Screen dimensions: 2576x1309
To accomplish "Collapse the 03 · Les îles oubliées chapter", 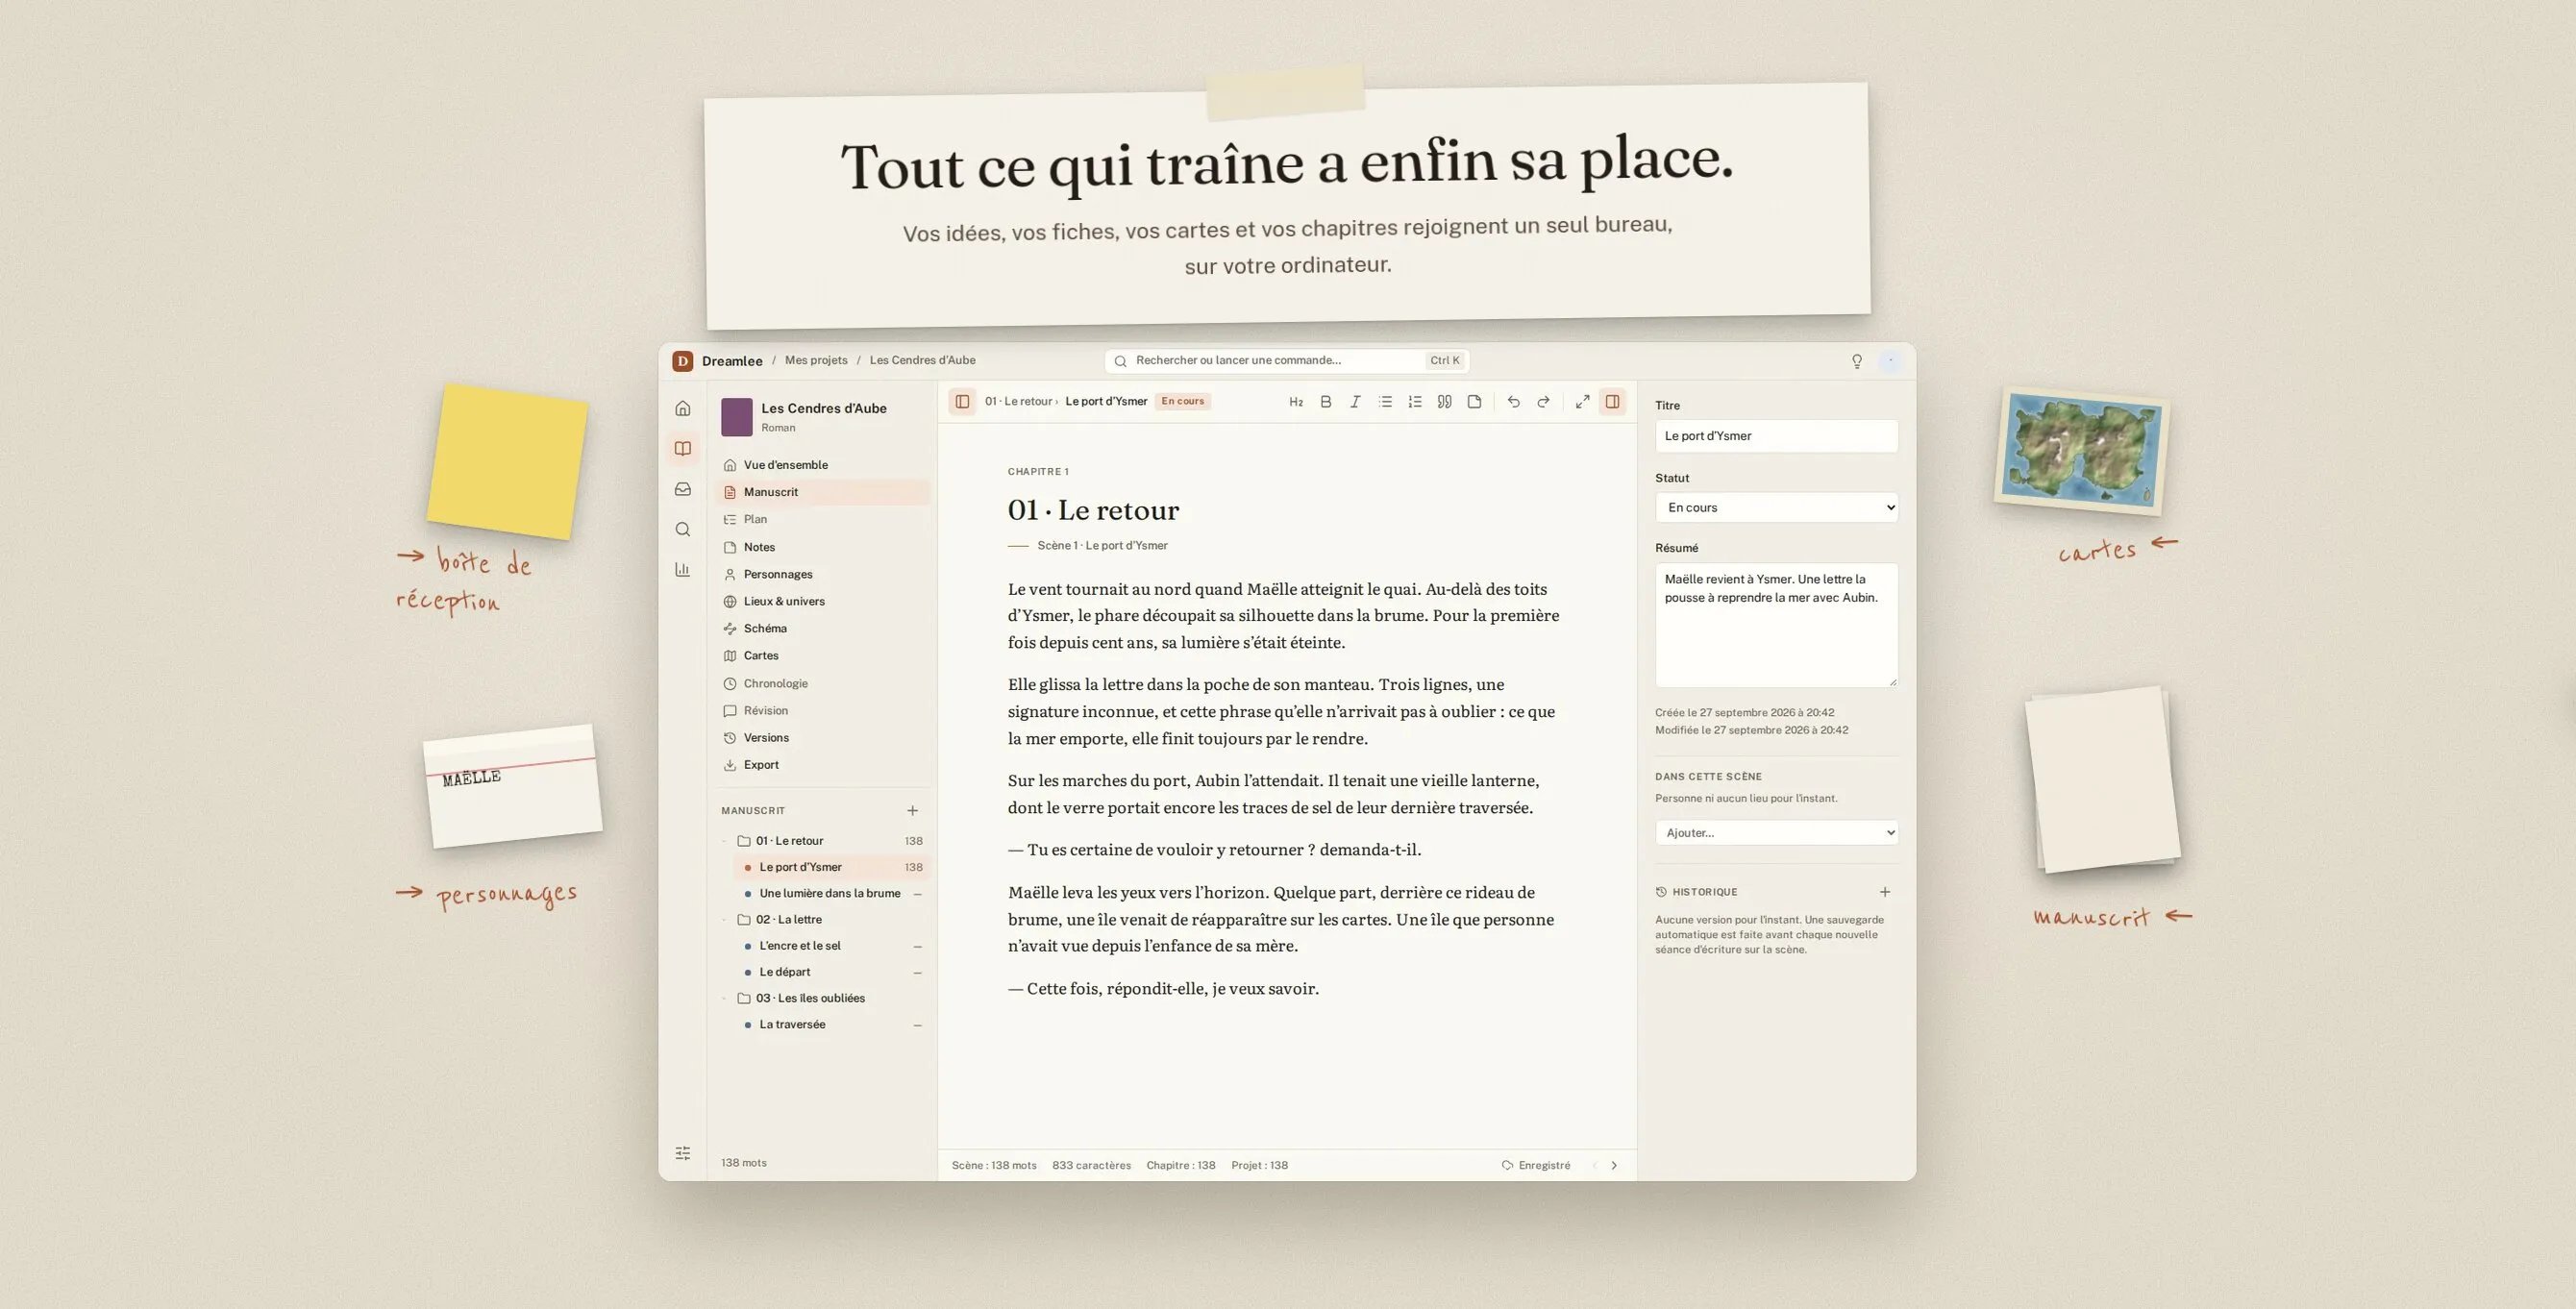I will [726, 998].
